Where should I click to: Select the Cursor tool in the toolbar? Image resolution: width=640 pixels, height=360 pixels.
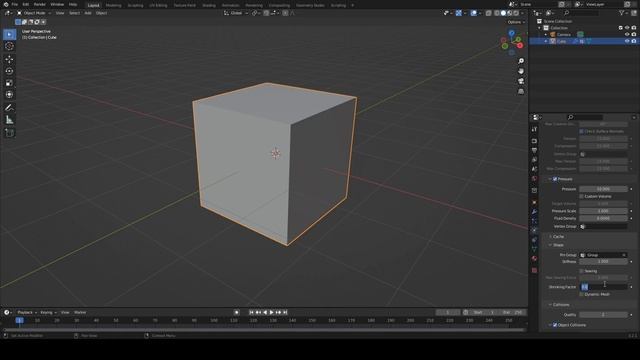9,46
